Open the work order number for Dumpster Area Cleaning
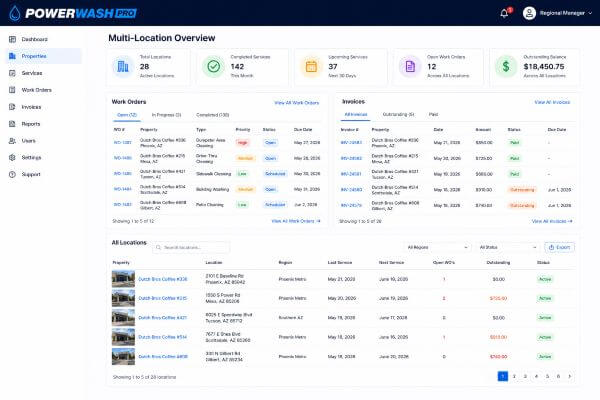This screenshot has height=400, width=600. (x=123, y=142)
